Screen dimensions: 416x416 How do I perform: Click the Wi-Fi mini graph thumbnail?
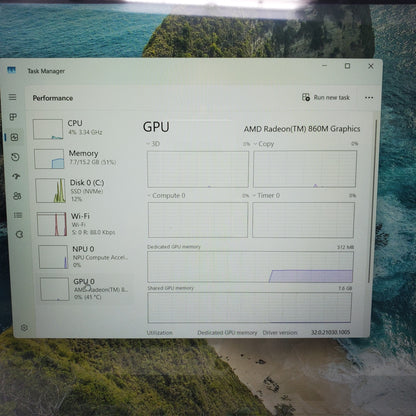52,224
